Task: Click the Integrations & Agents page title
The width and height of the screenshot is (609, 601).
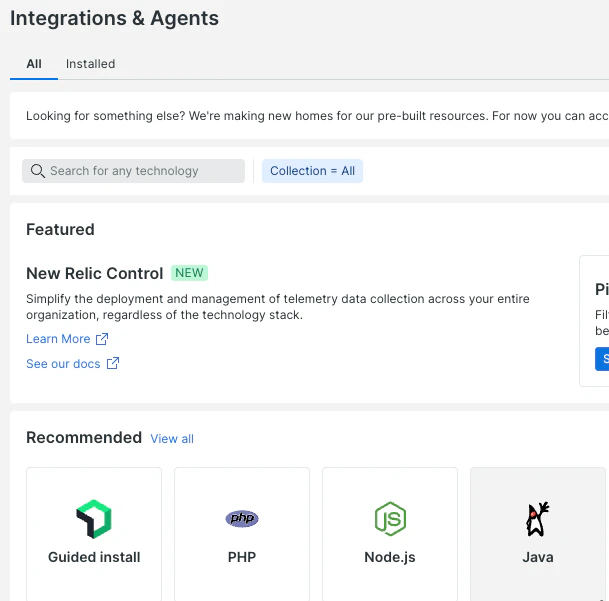Action: coord(115,18)
